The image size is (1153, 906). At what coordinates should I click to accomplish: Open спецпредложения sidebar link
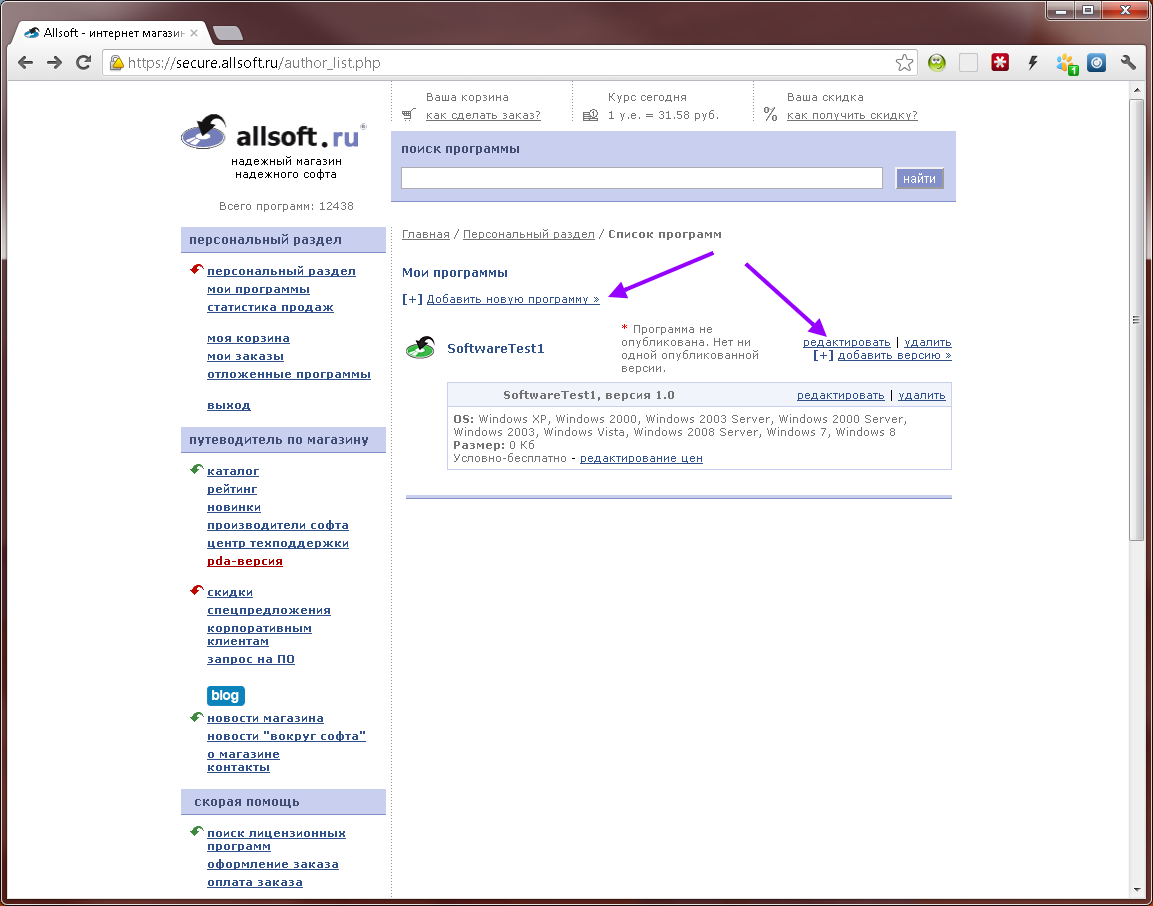268,610
